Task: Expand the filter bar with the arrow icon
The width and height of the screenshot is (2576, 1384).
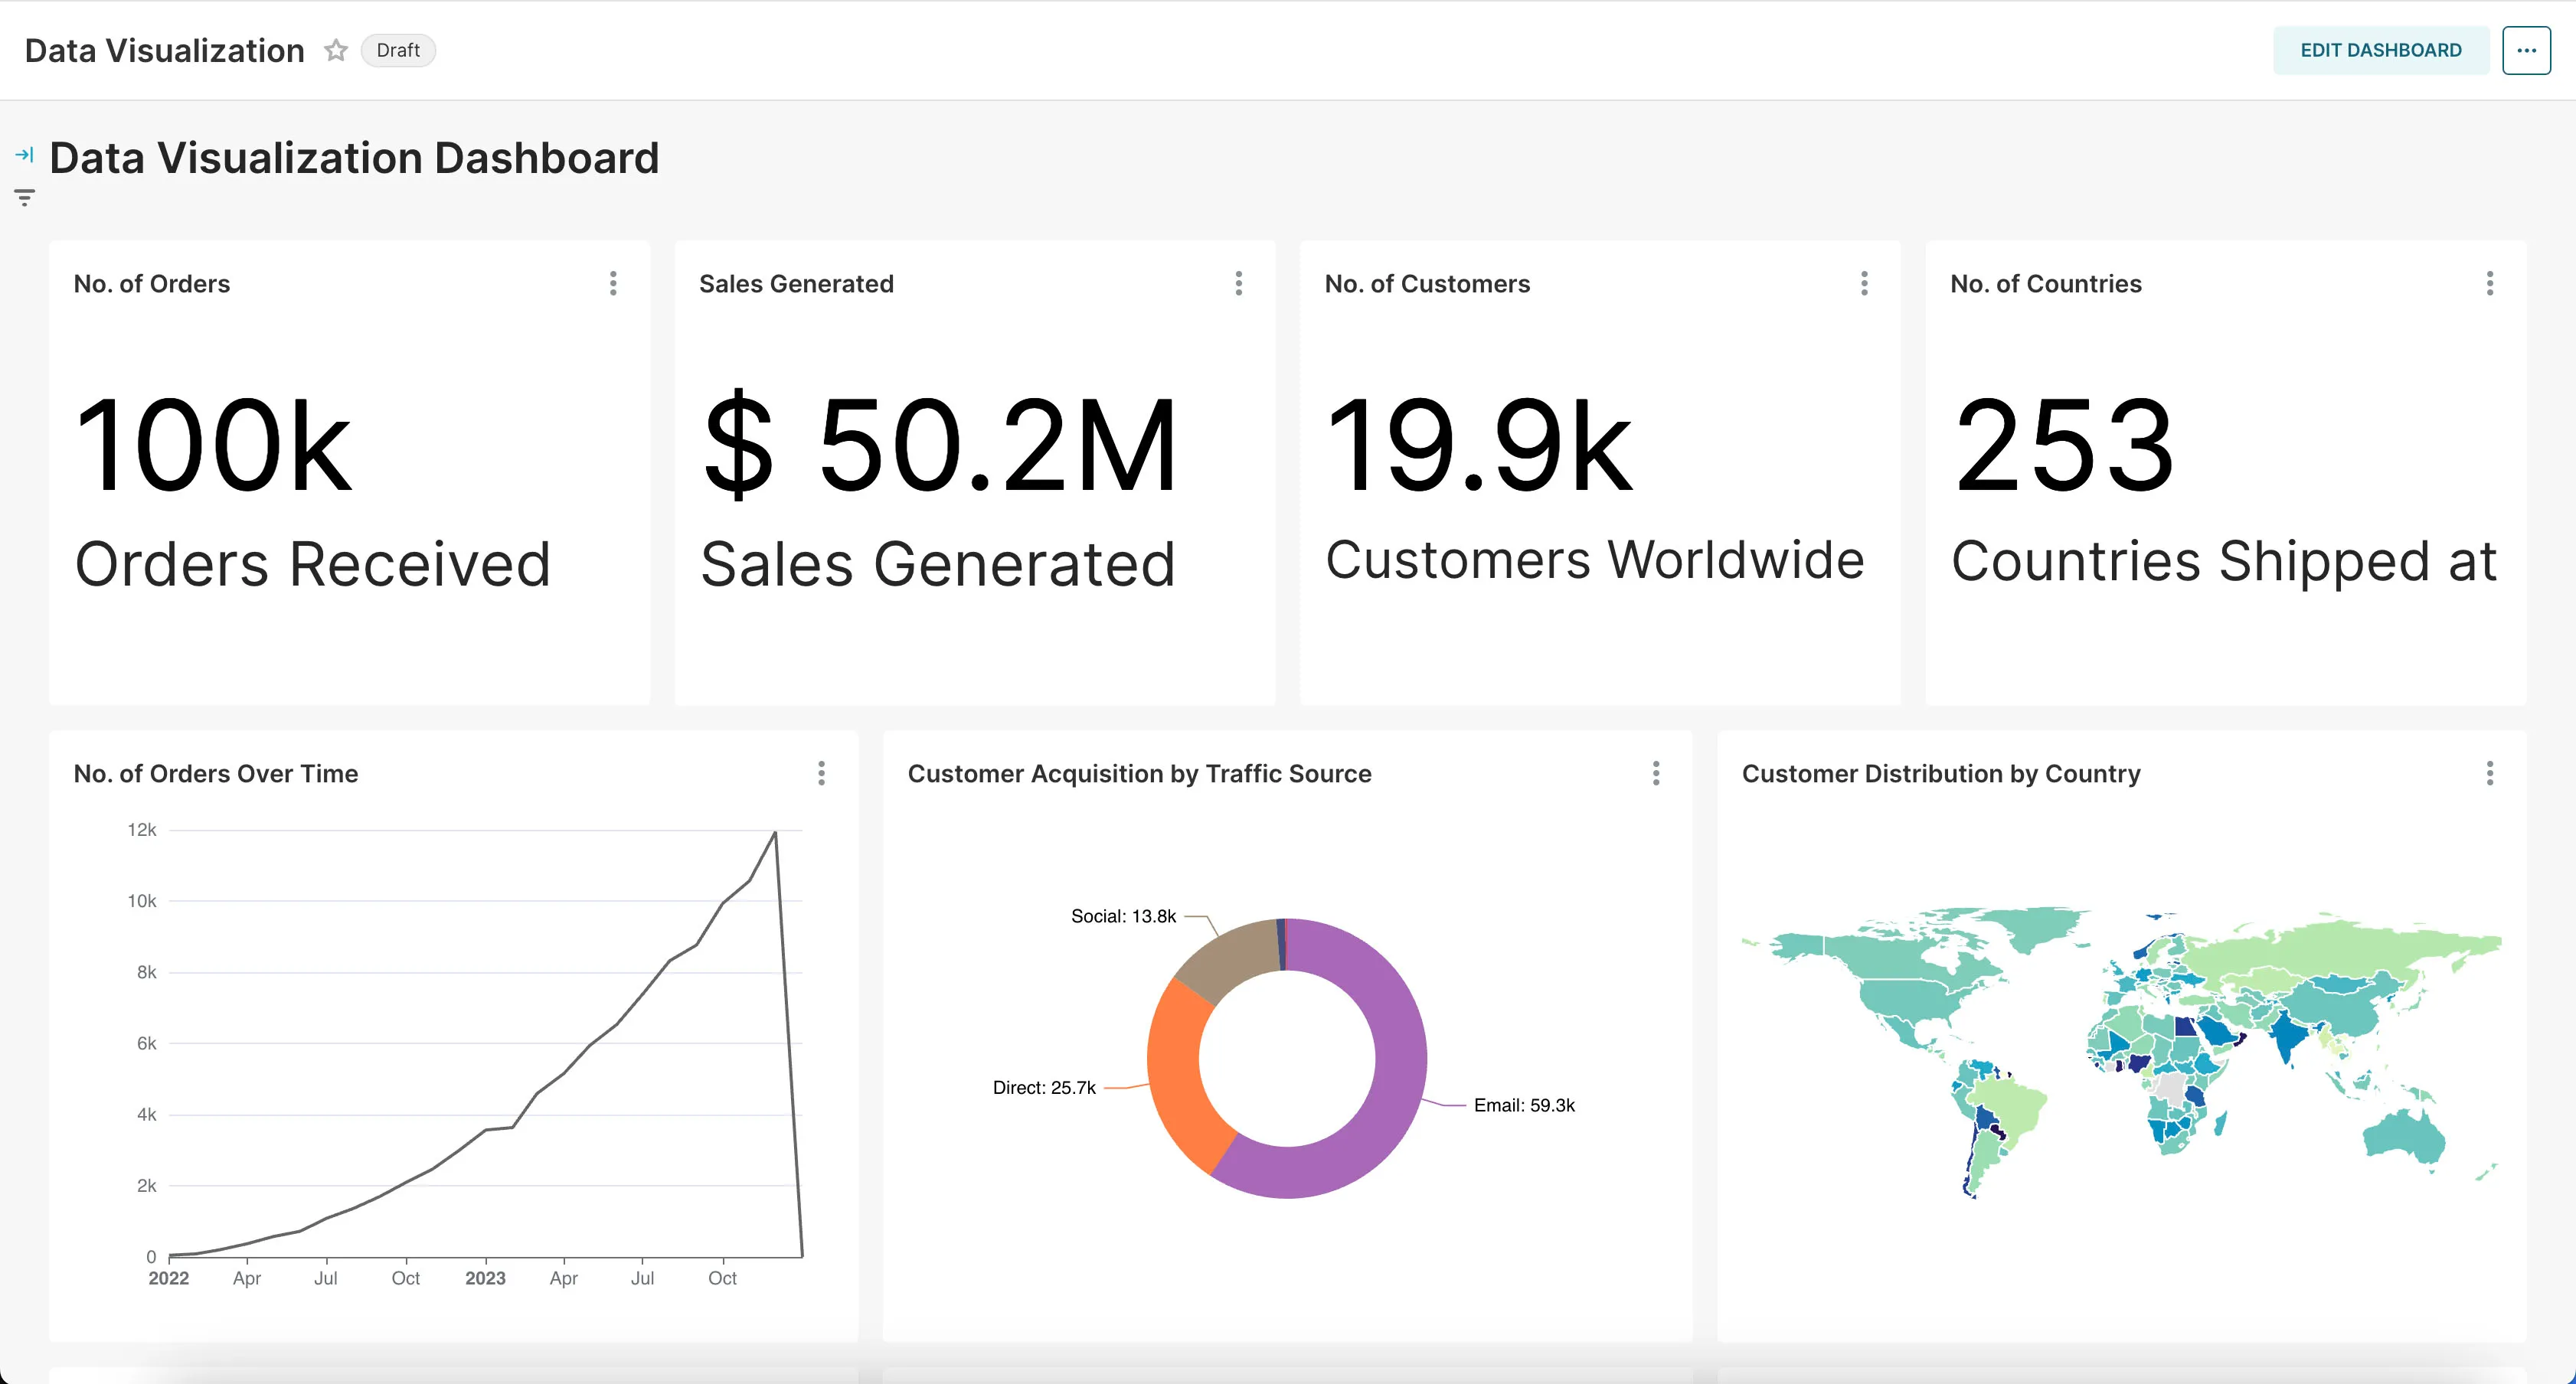Action: coord(25,155)
